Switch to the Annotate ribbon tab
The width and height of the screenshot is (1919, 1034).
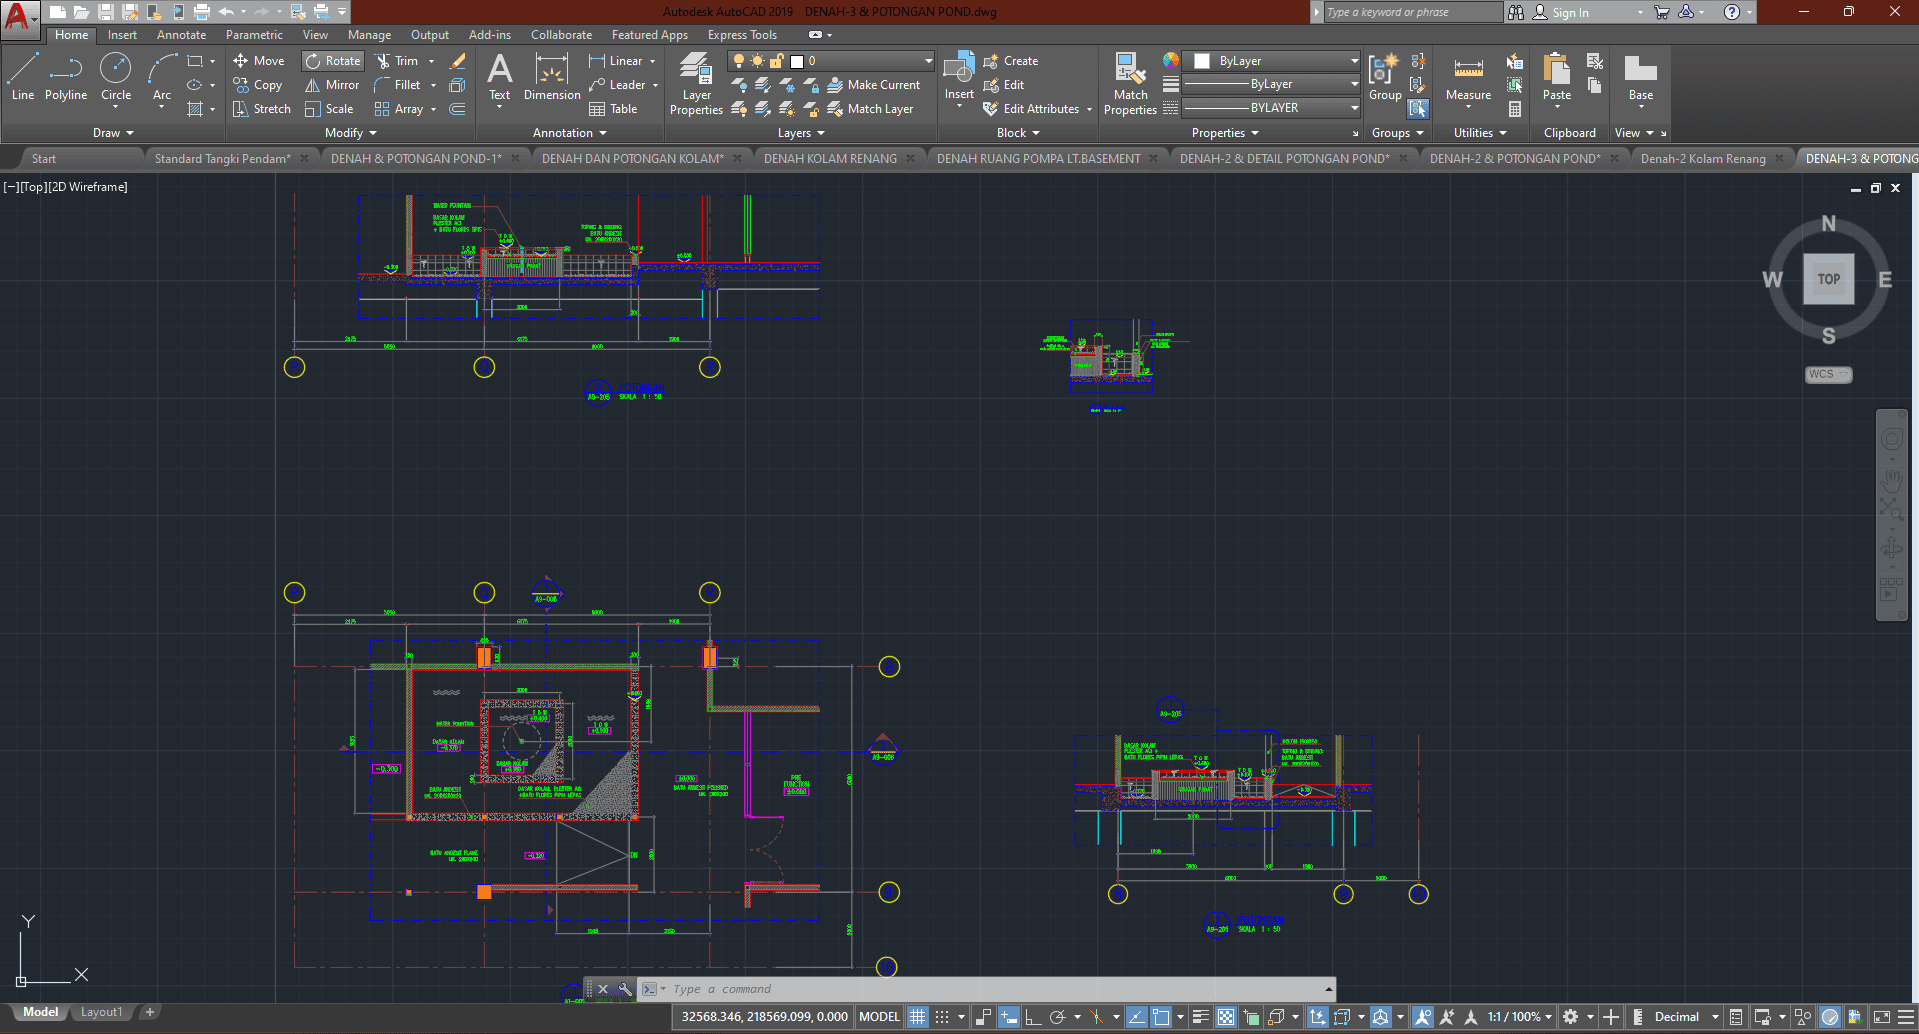click(181, 35)
